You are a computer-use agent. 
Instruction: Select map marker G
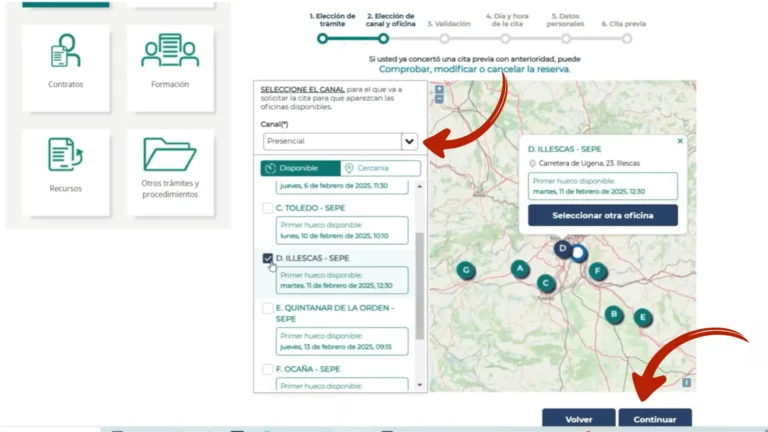tap(466, 270)
